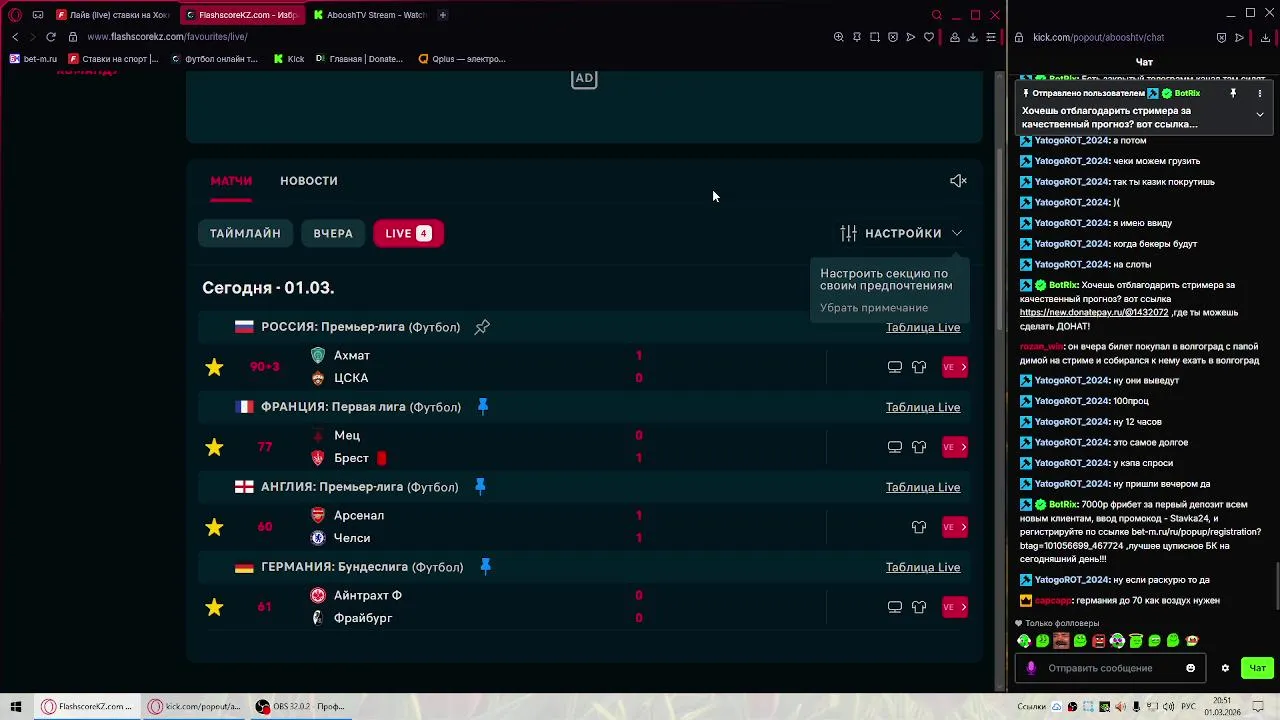Insert the red angry face emote

click(1099, 641)
